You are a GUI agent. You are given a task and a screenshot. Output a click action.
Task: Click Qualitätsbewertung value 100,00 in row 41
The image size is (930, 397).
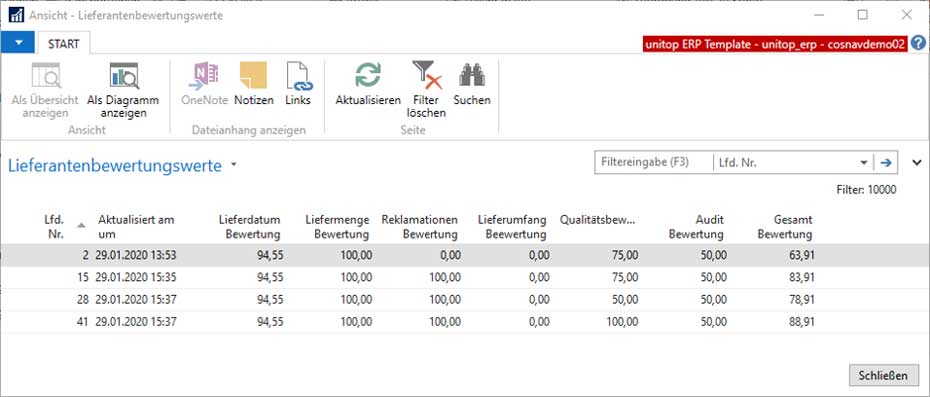tap(623, 322)
